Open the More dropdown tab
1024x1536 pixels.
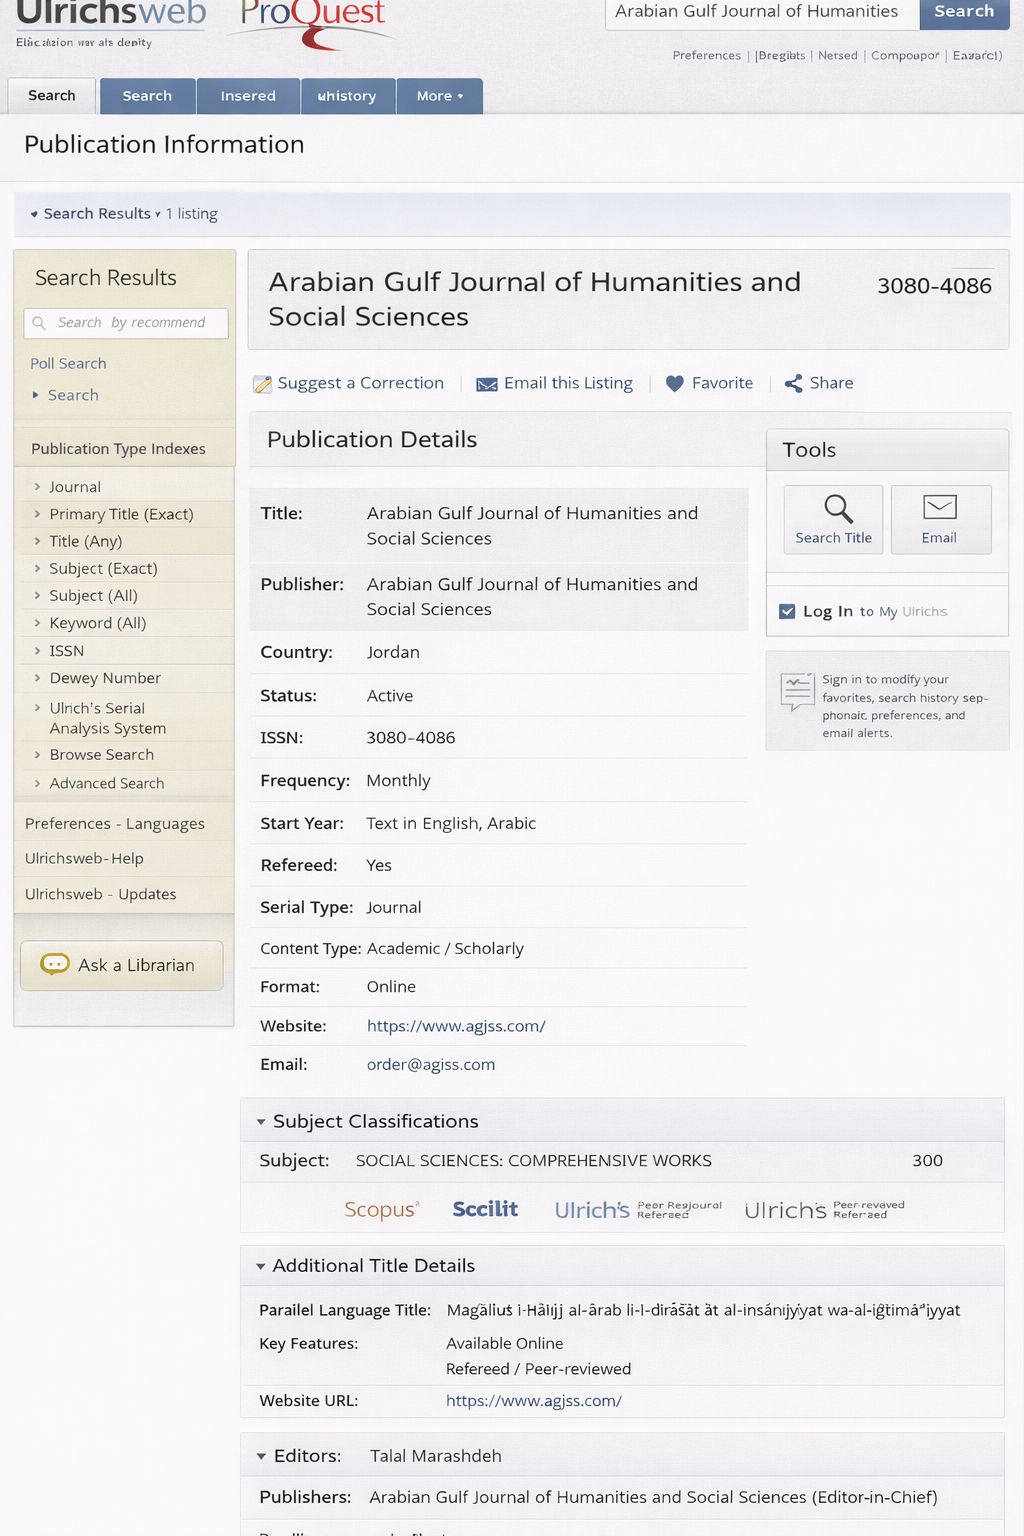click(x=439, y=96)
